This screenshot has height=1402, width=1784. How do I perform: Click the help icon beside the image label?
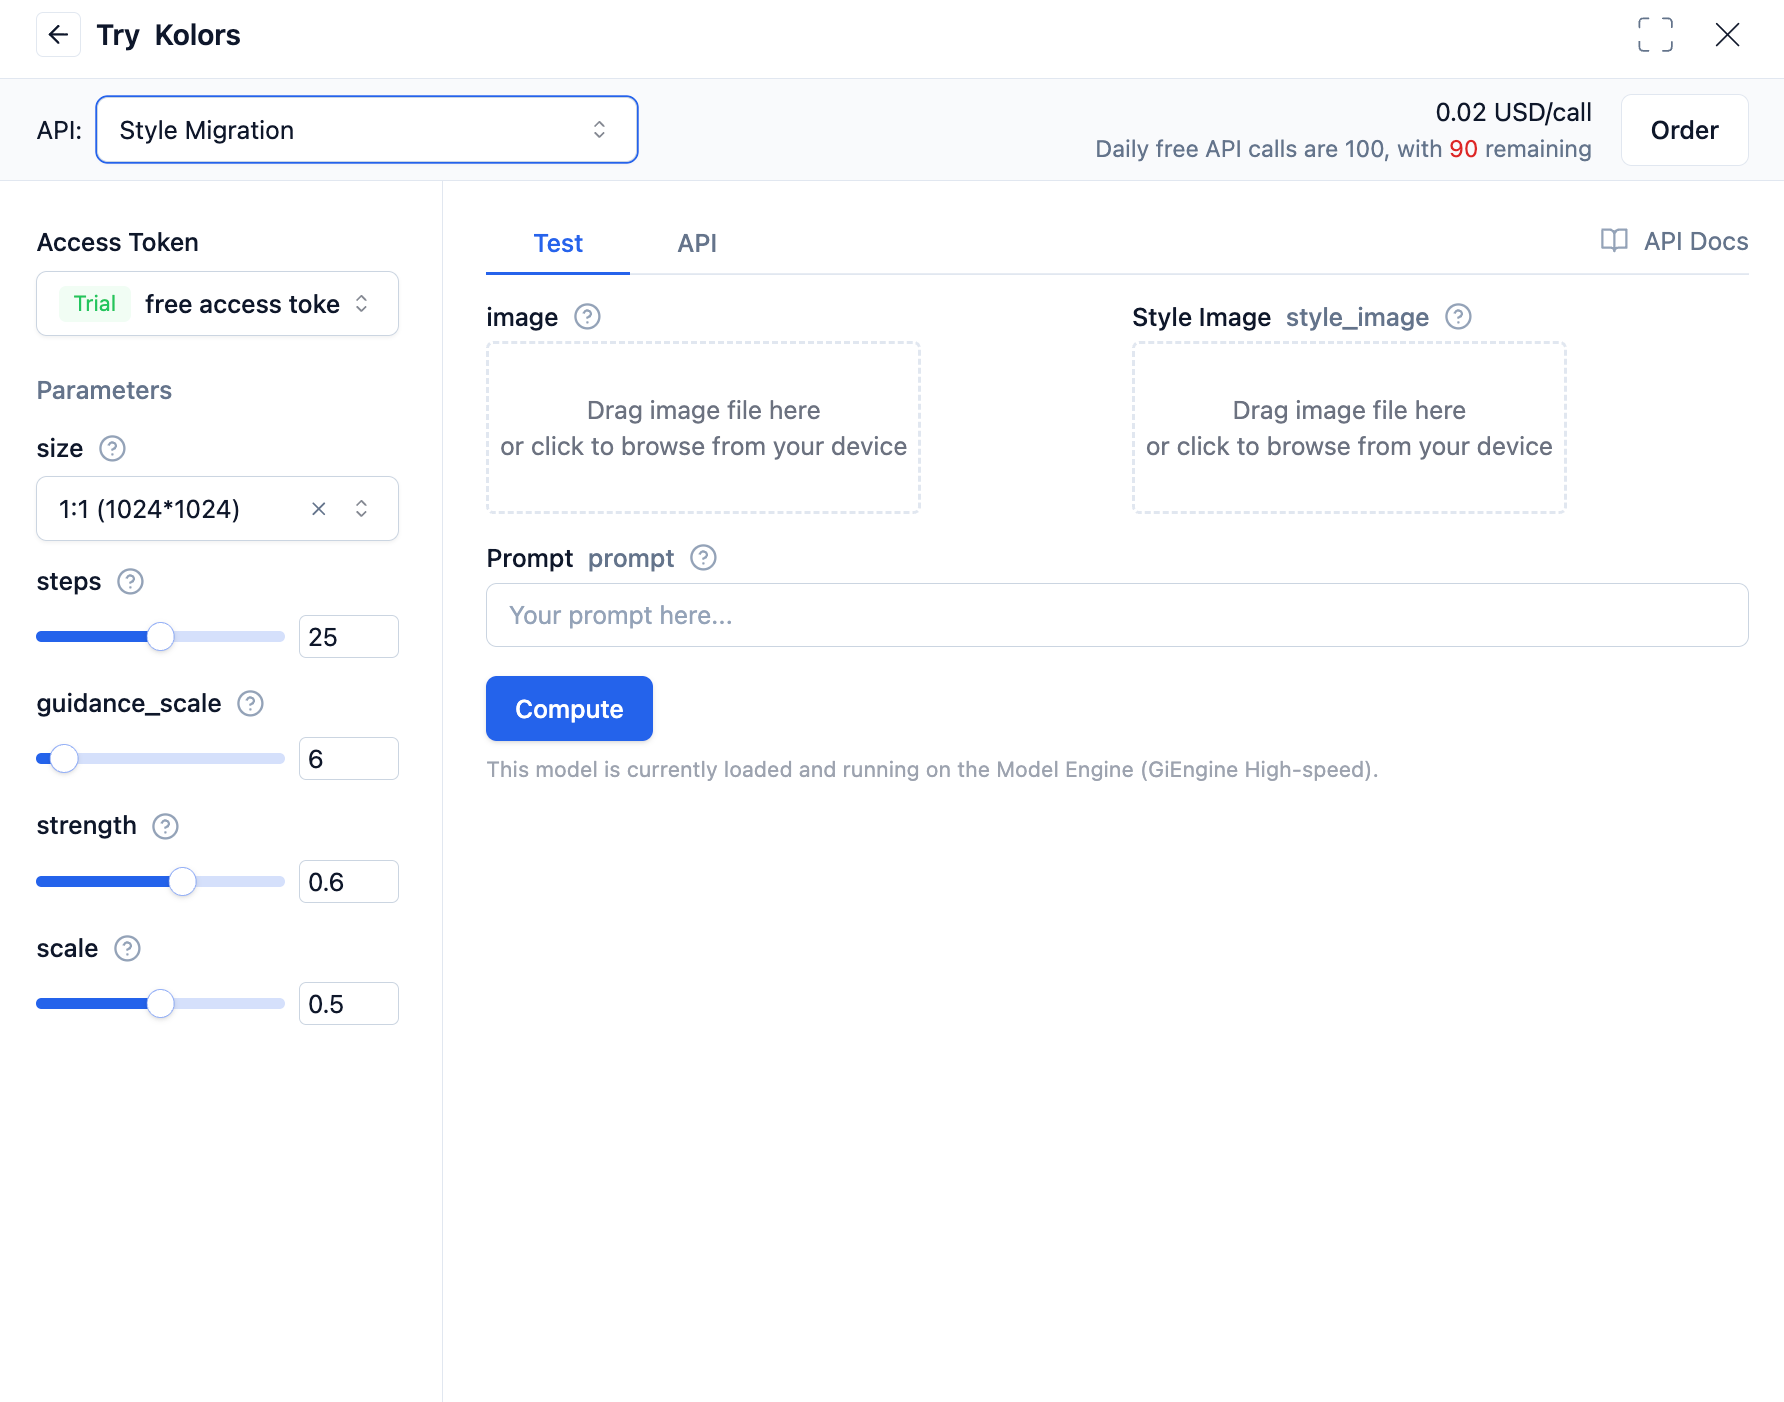click(x=587, y=317)
